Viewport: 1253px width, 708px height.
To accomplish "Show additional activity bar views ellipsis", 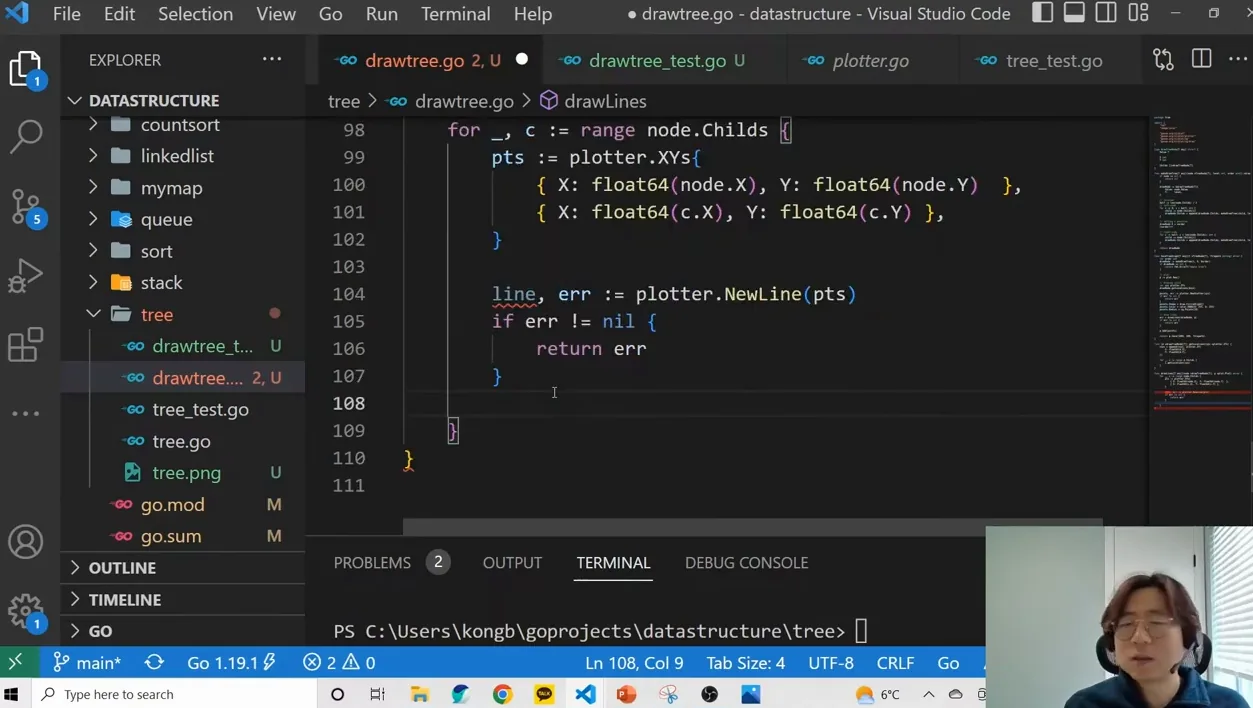I will [26, 413].
